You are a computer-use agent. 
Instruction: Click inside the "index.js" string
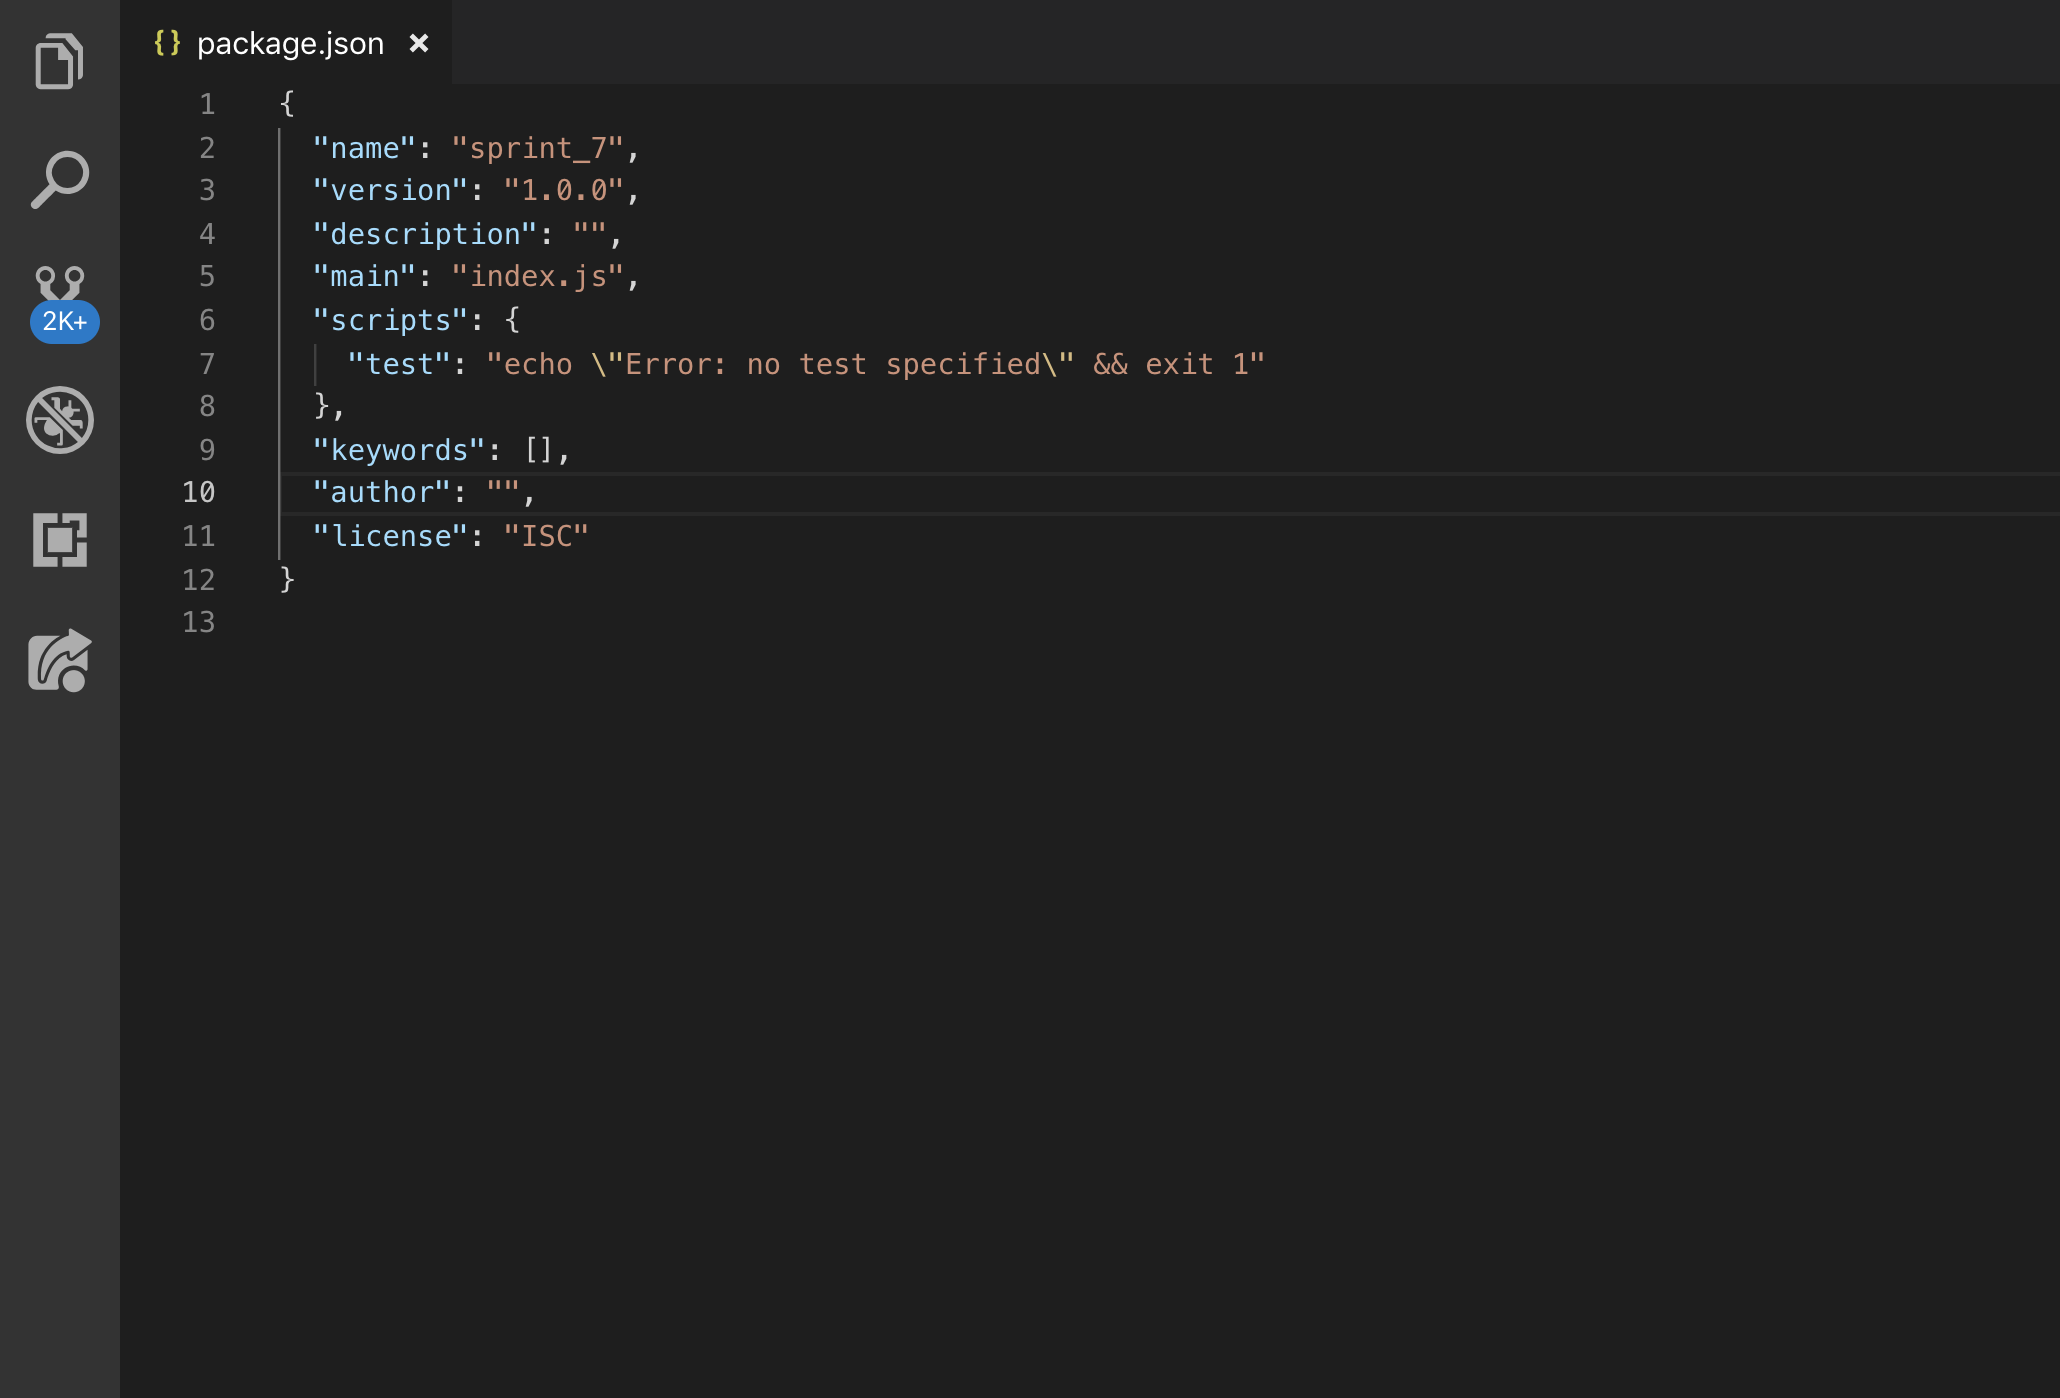pos(537,276)
